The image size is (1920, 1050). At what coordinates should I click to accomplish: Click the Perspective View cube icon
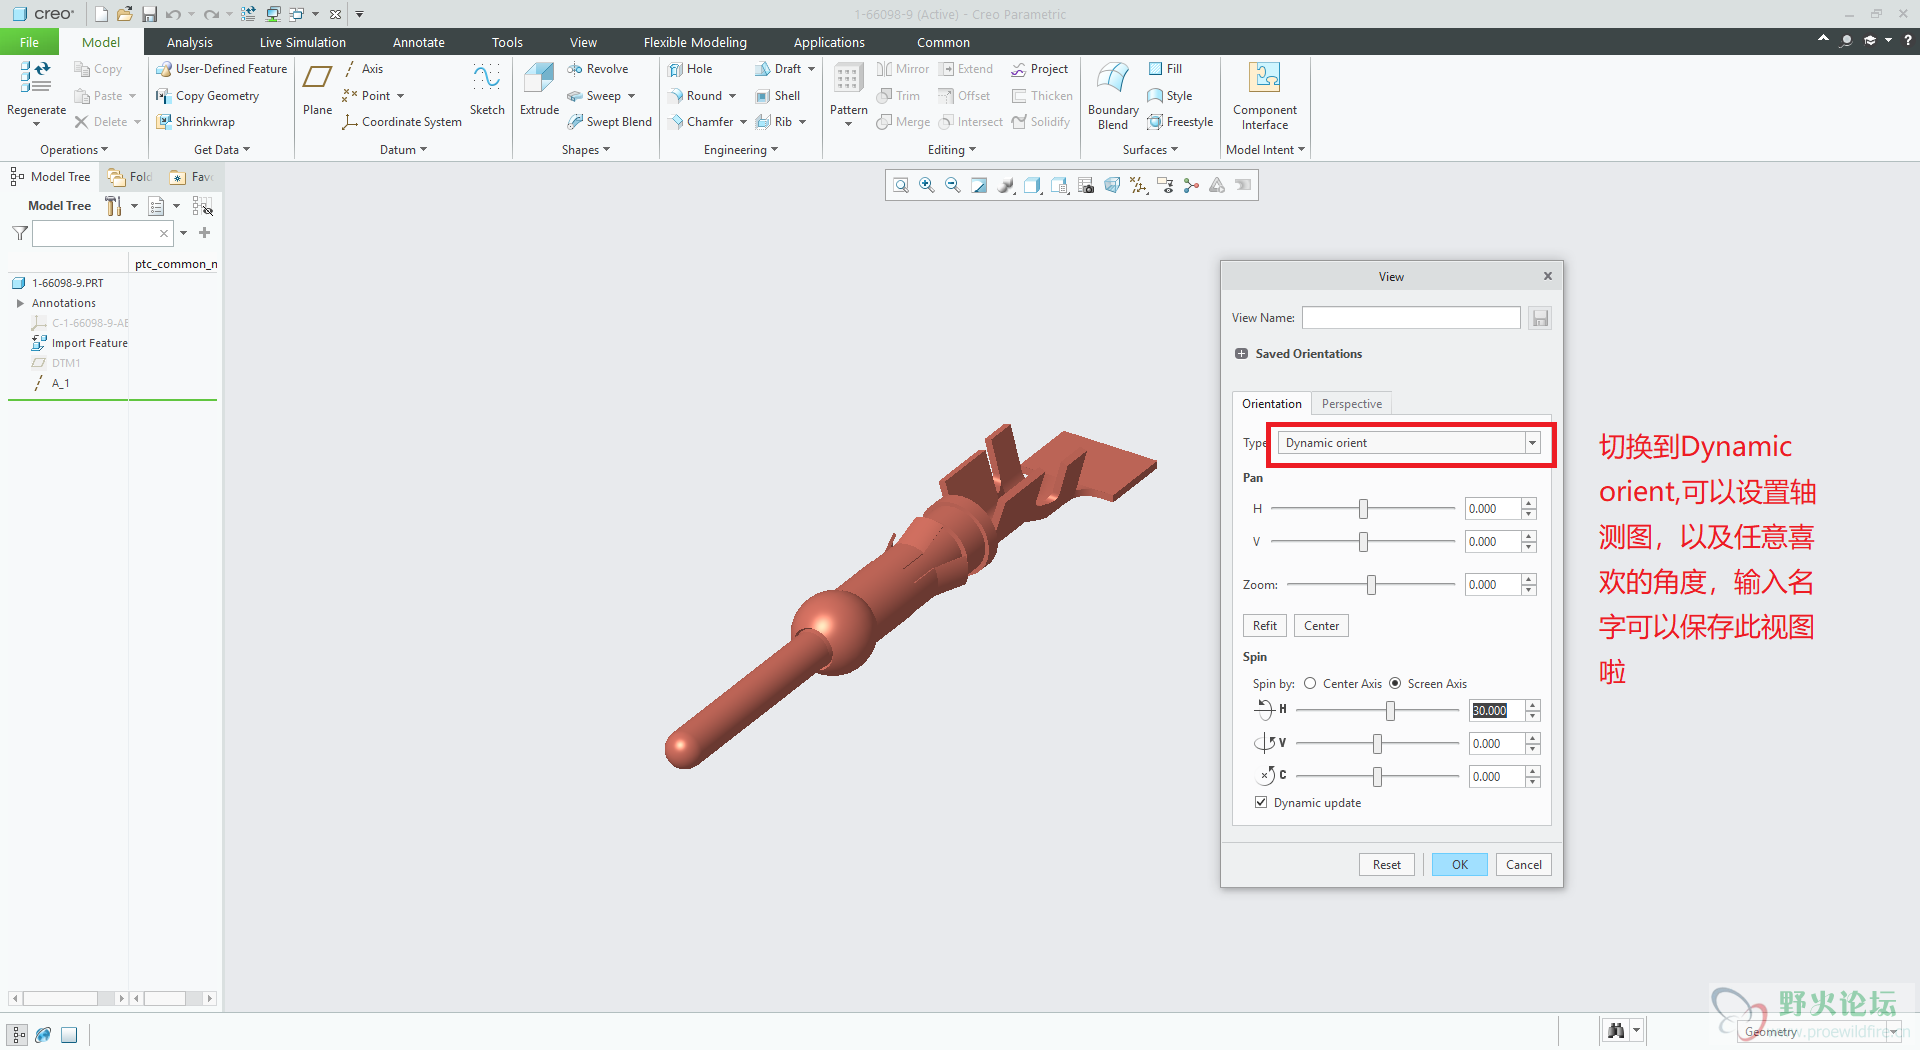point(1112,185)
